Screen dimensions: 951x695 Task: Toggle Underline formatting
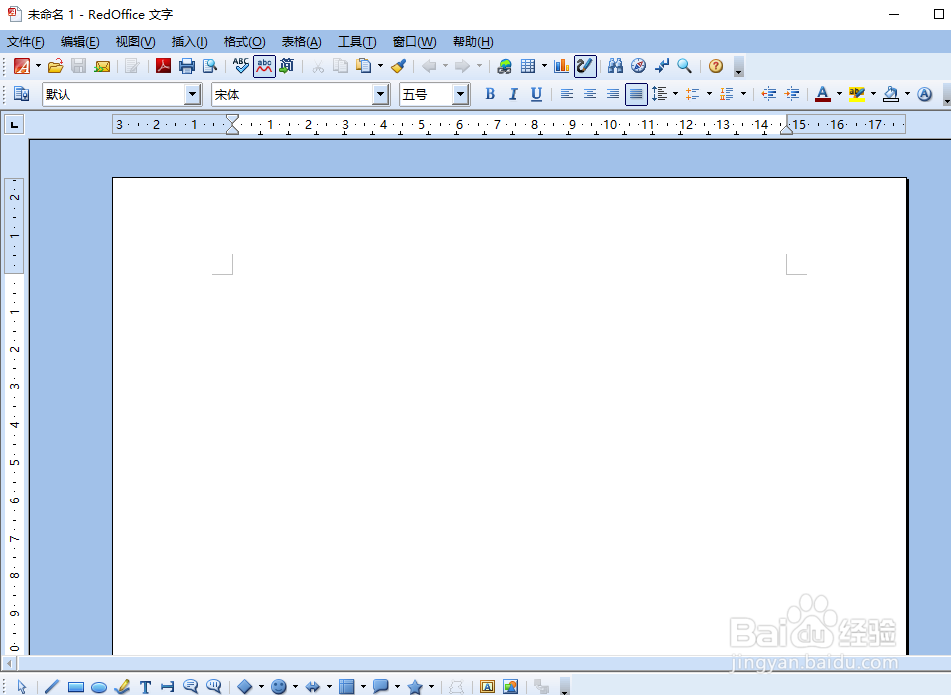click(x=536, y=94)
